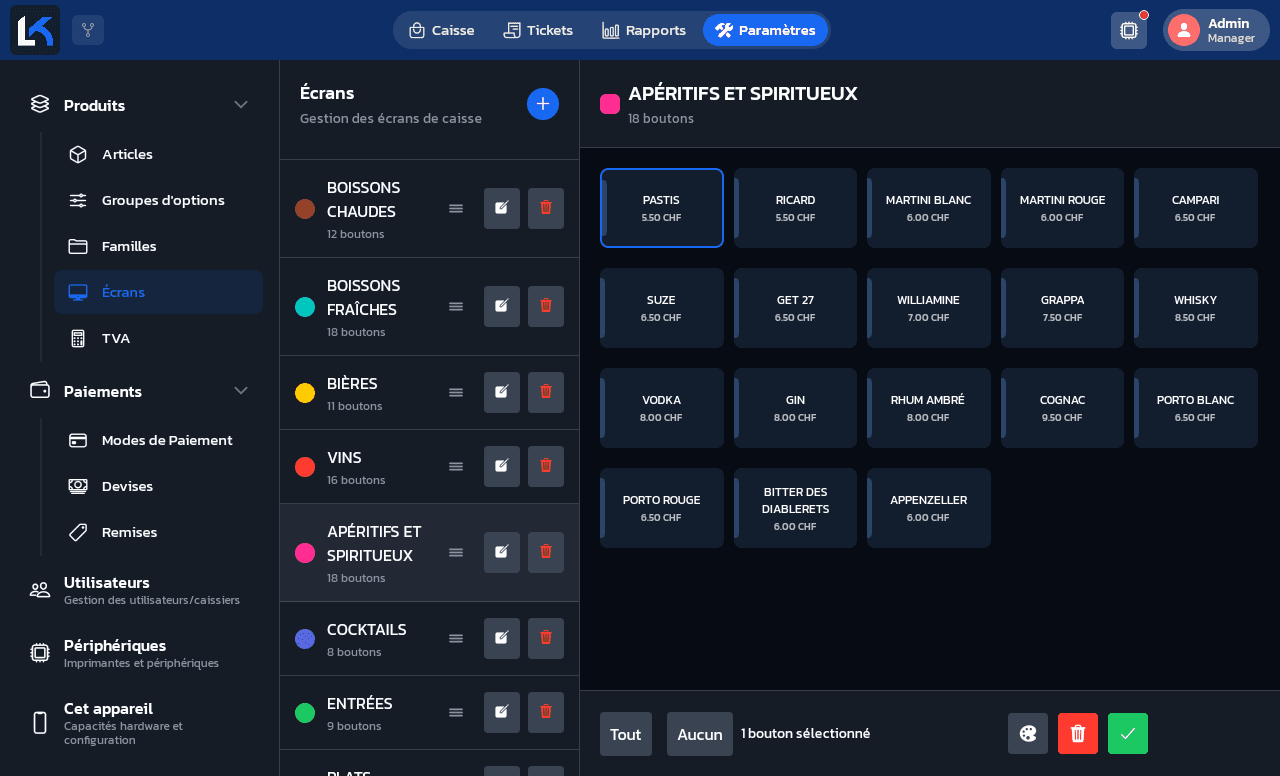The width and height of the screenshot is (1280, 776).
Task: Click the LK application logo
Action: click(x=35, y=30)
